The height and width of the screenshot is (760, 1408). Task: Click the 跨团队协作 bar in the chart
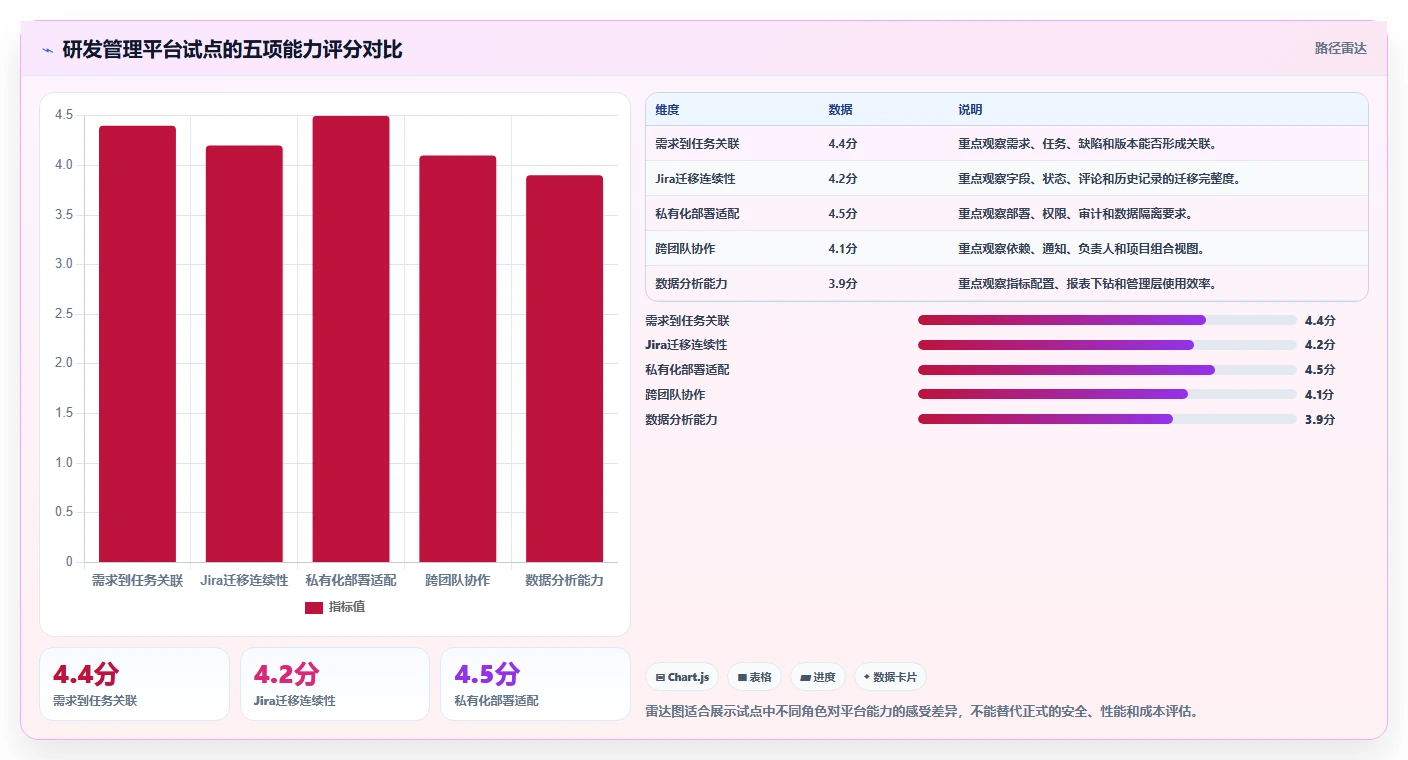(x=458, y=359)
